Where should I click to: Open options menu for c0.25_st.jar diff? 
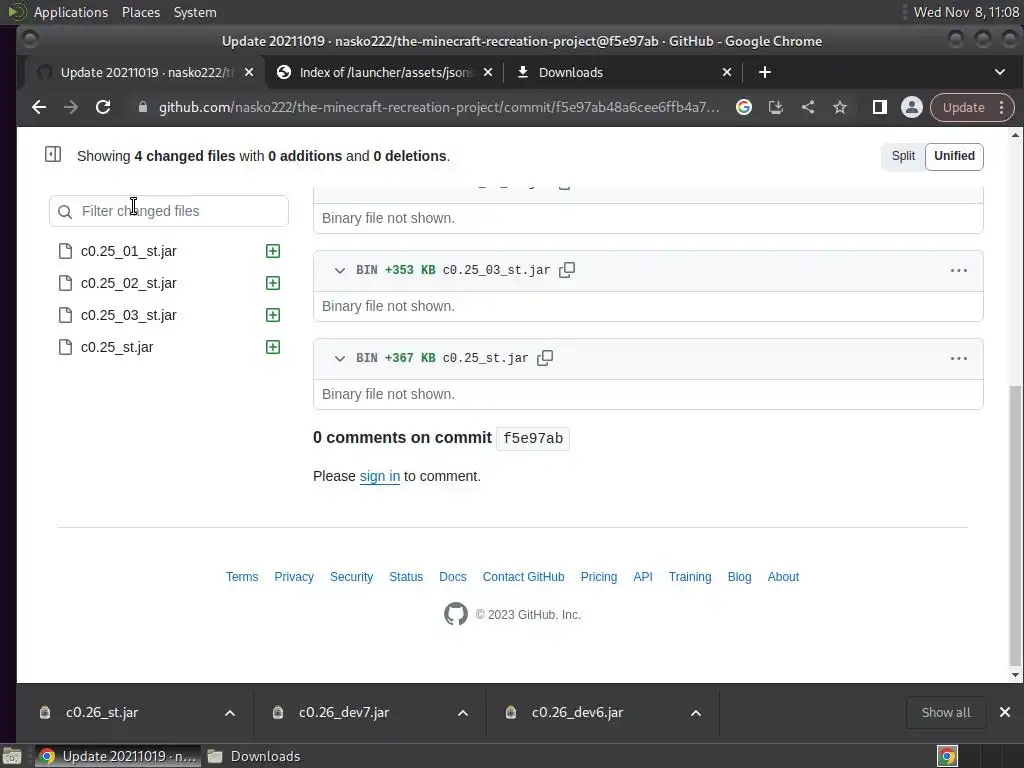[959, 359]
